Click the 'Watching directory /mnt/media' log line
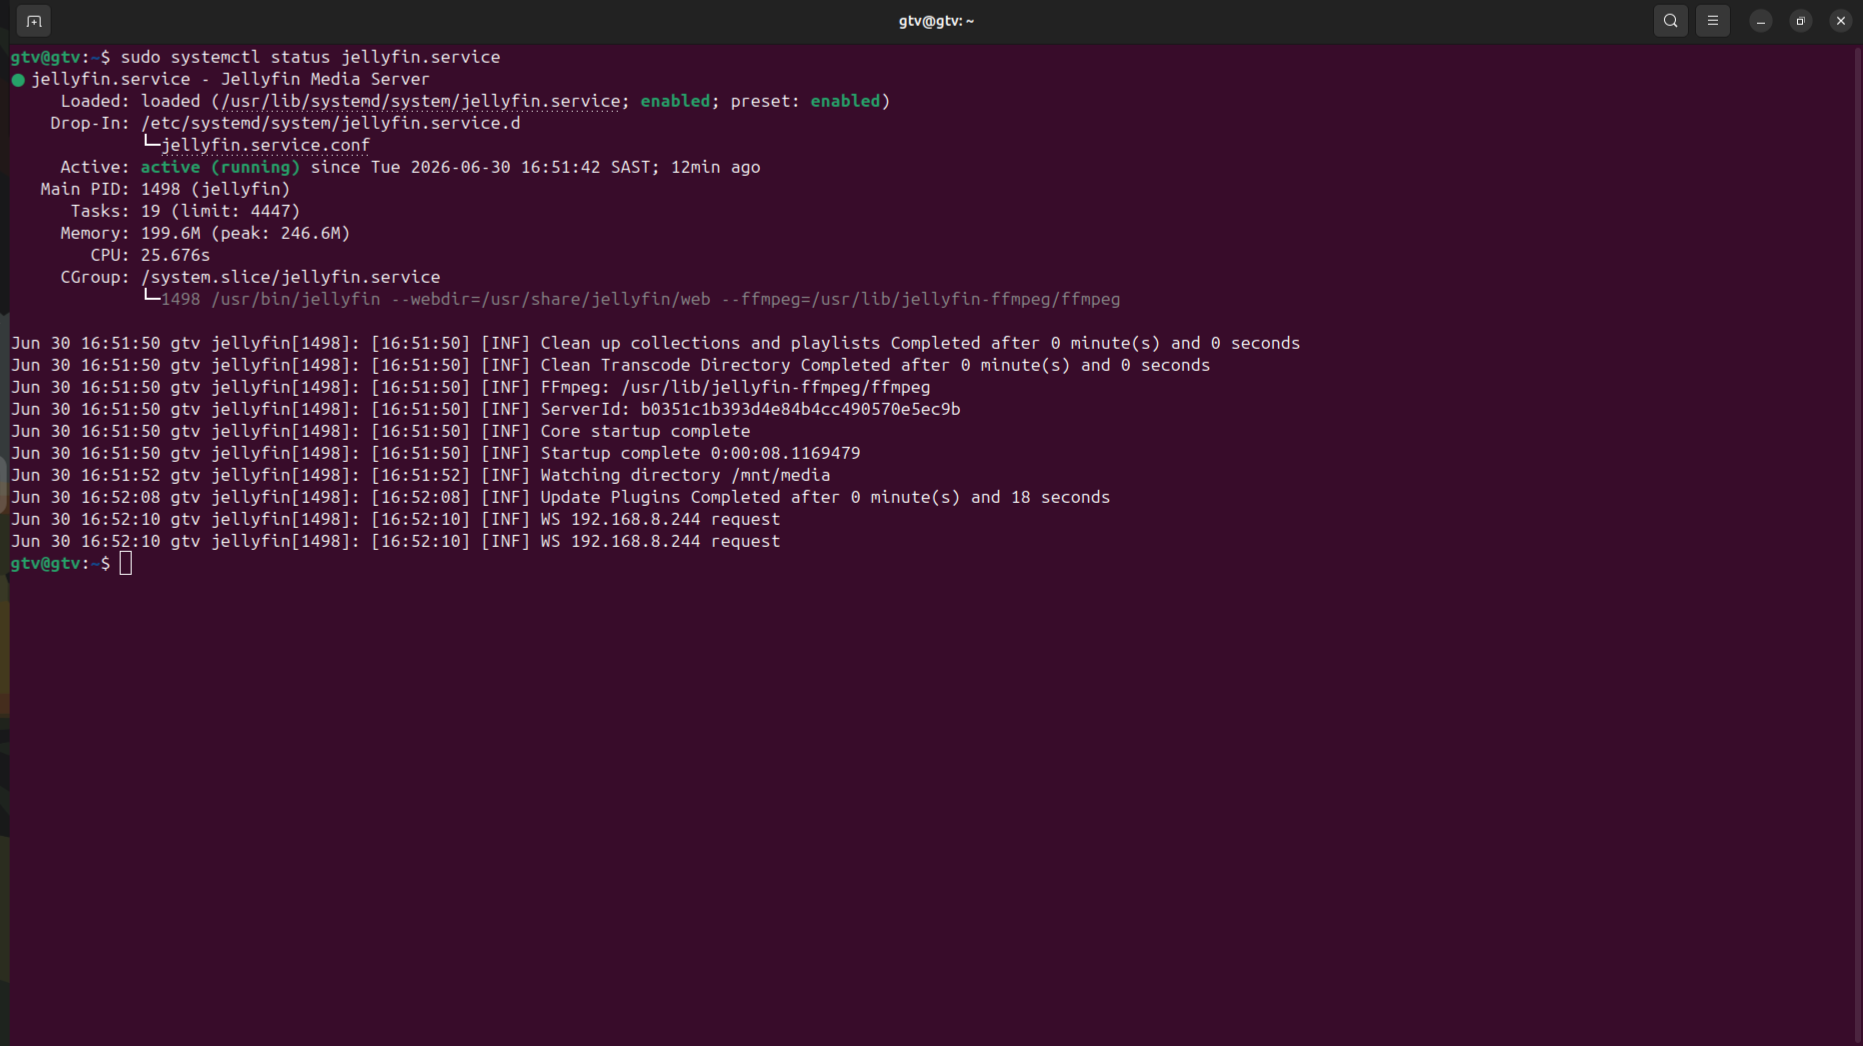The width and height of the screenshot is (1863, 1046). [x=420, y=475]
